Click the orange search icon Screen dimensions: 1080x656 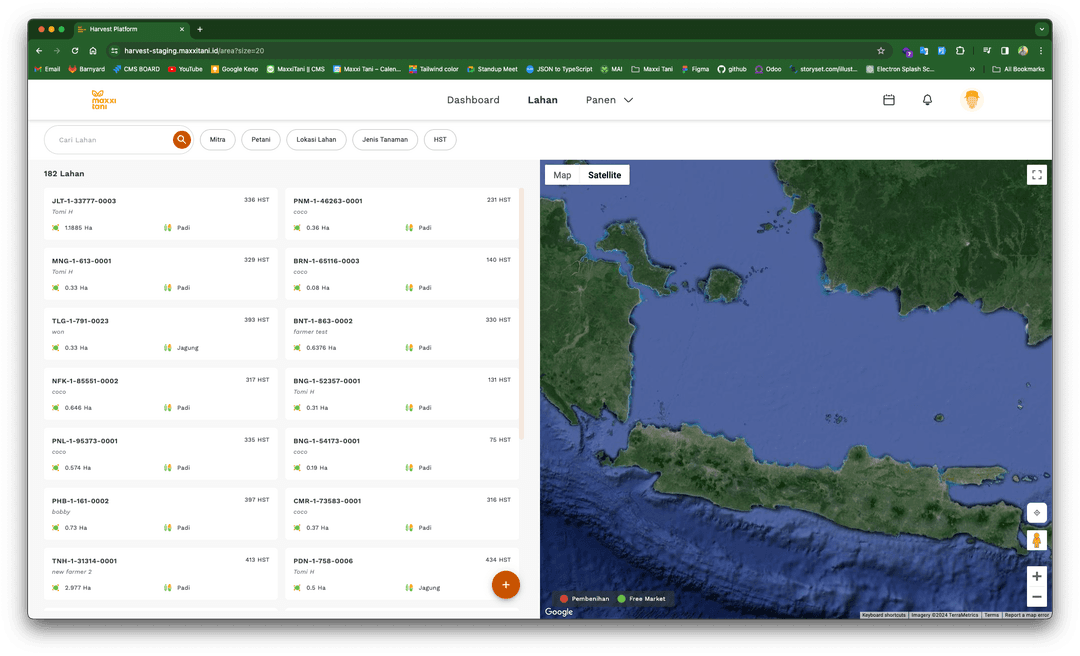point(181,140)
